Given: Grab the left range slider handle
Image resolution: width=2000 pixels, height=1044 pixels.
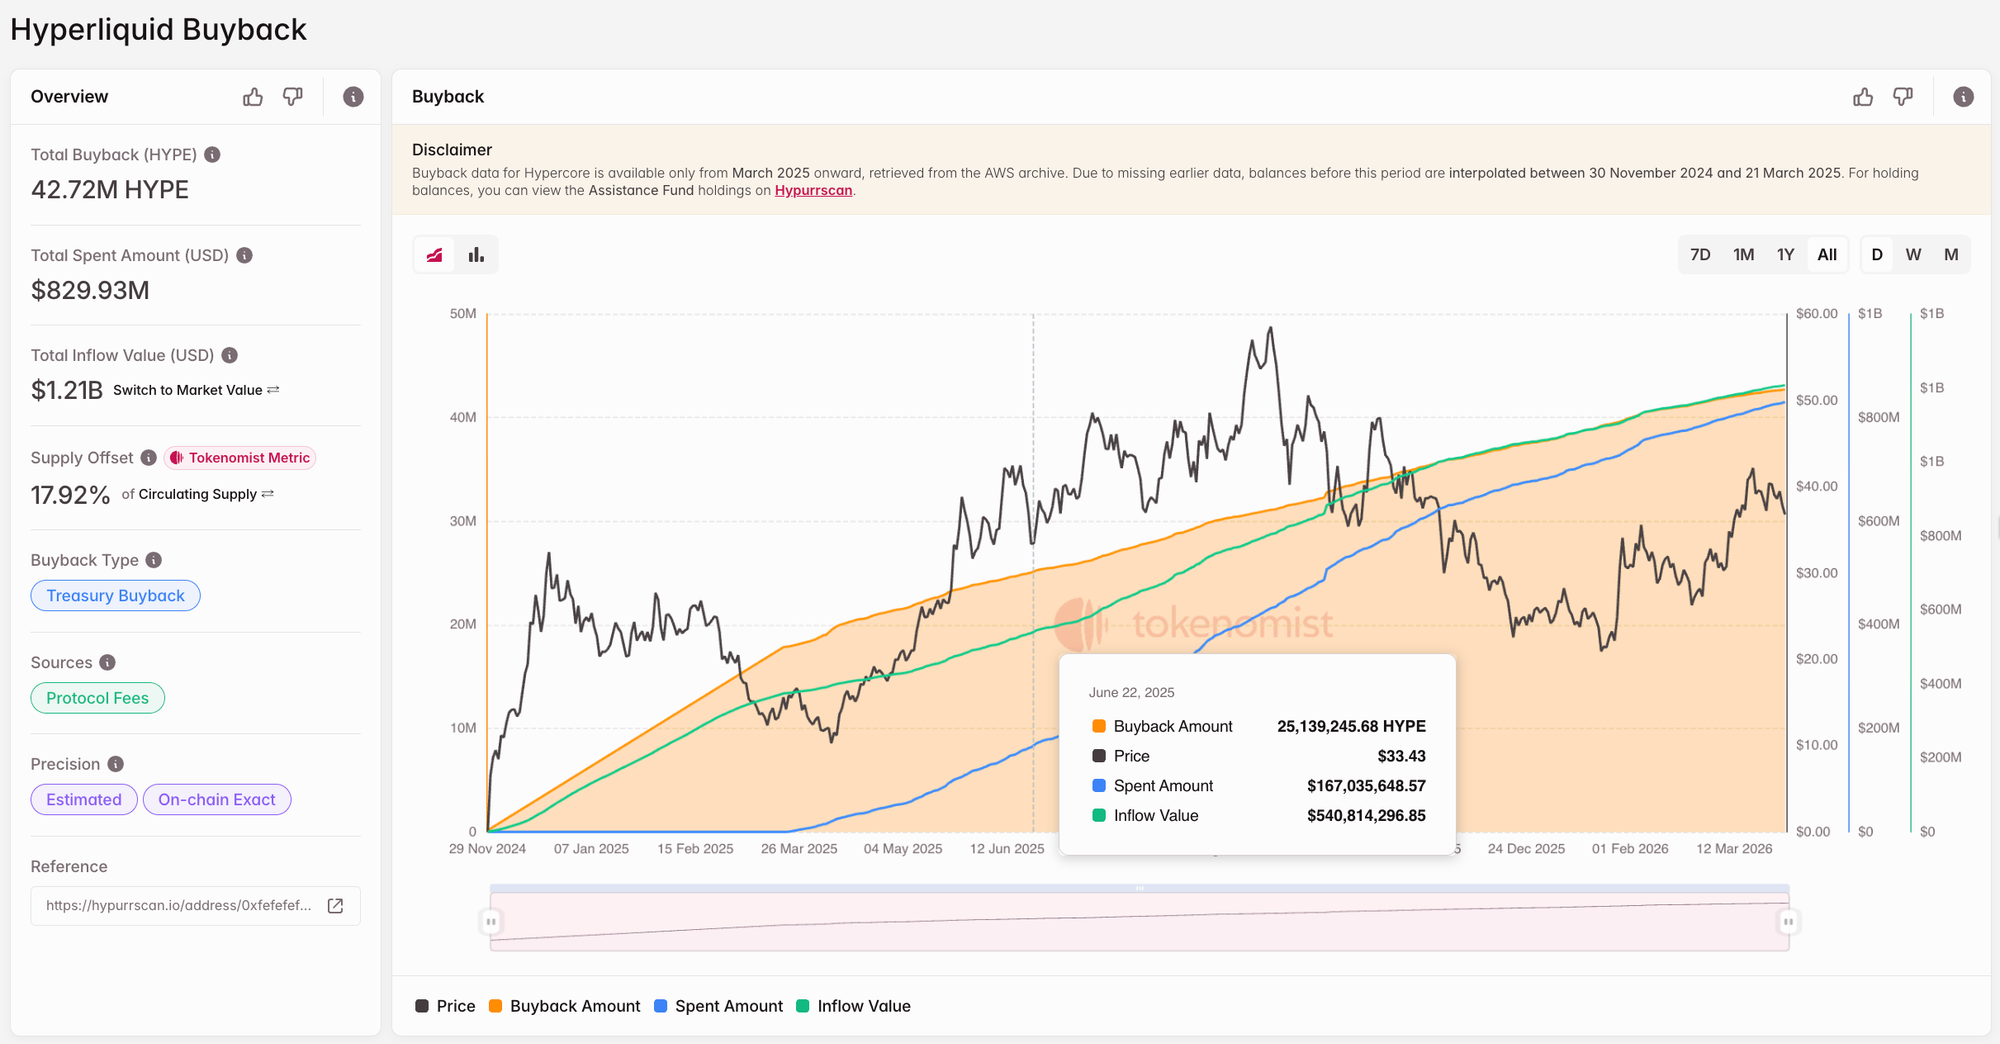Looking at the screenshot, I should coord(491,921).
